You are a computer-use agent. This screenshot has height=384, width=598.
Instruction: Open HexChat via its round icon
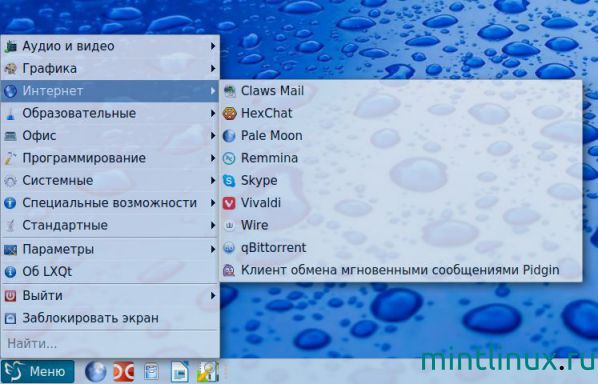(229, 113)
